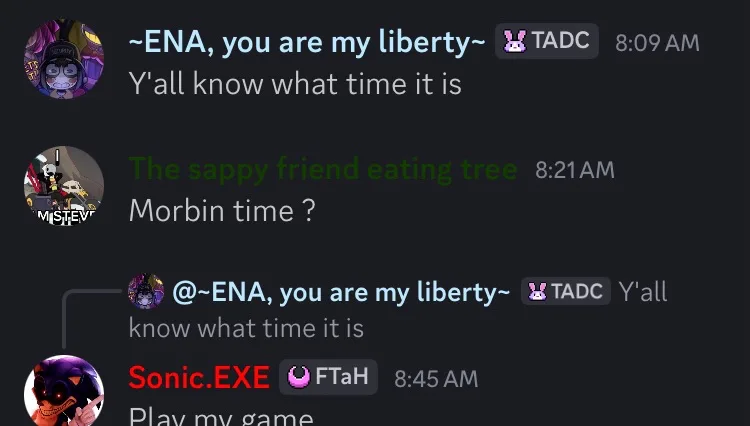Tap the first "Y'all know what time it is" message
This screenshot has height=426, width=750.
295,84
